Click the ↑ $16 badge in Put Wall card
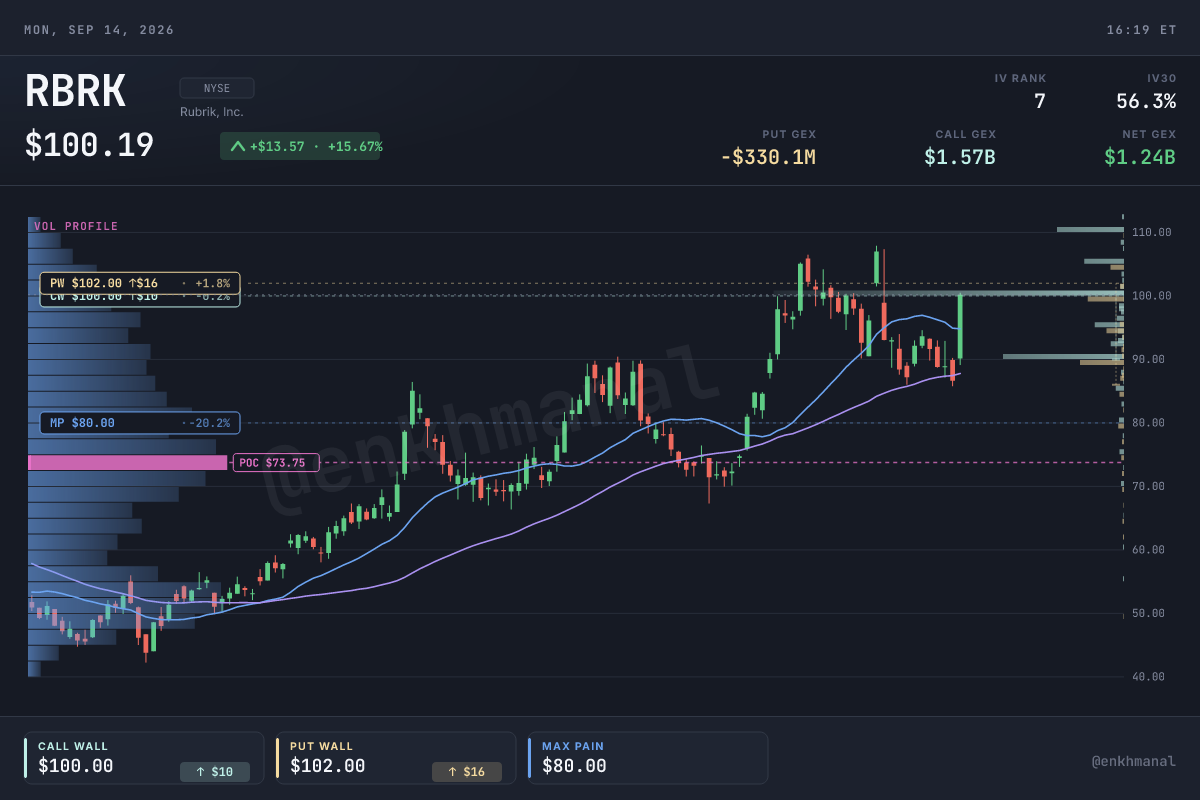This screenshot has height=800, width=1200. (x=467, y=771)
